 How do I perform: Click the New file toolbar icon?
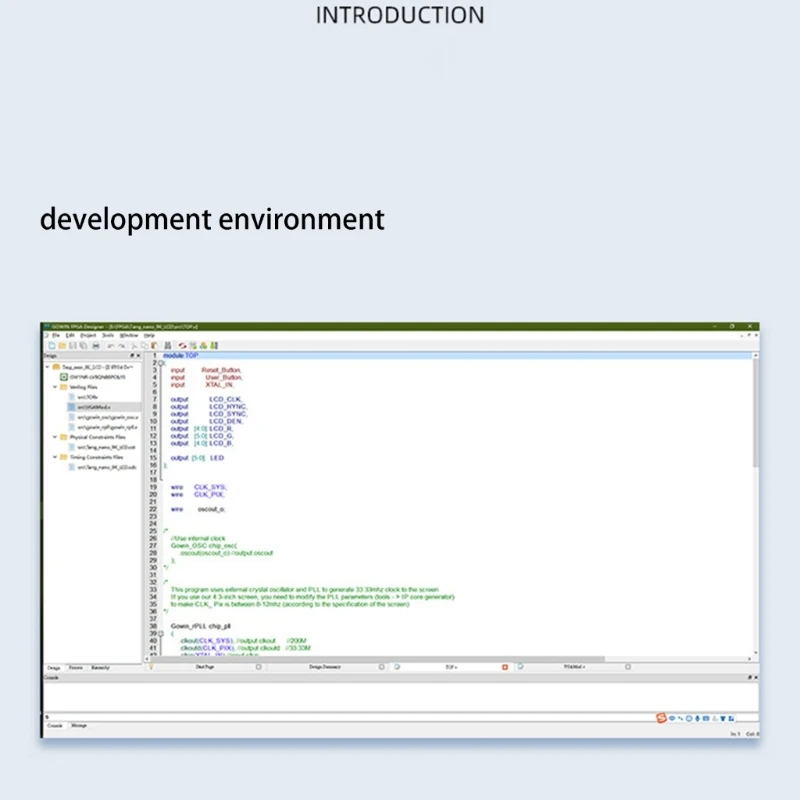[x=52, y=345]
